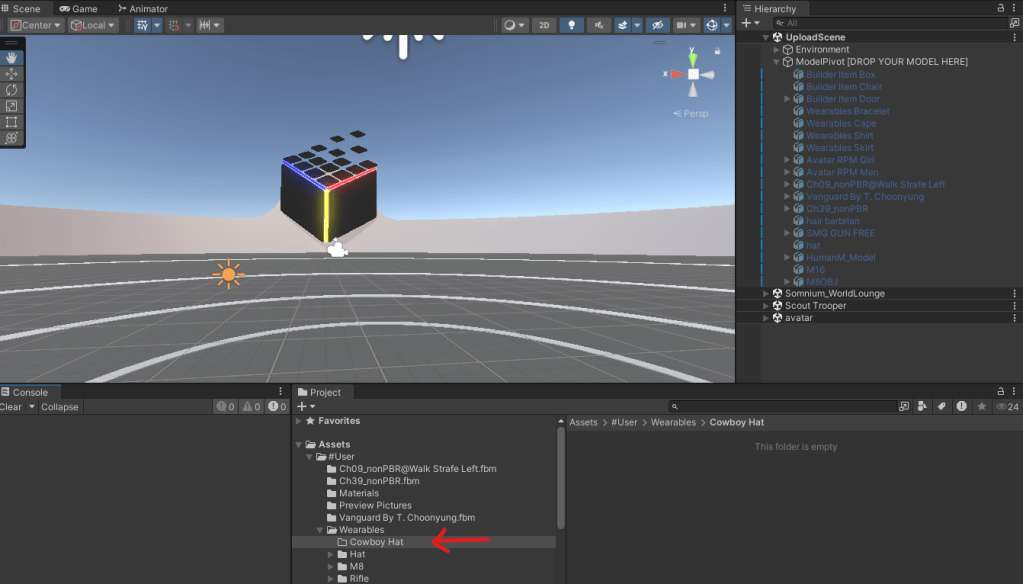Toggle scene lighting with the lightbulb button
This screenshot has height=584, width=1023.
(x=572, y=25)
